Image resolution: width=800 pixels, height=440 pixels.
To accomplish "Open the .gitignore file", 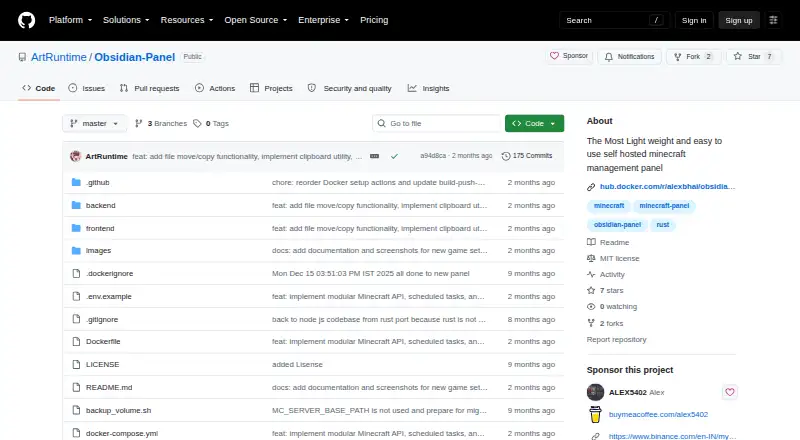I will tap(102, 320).
